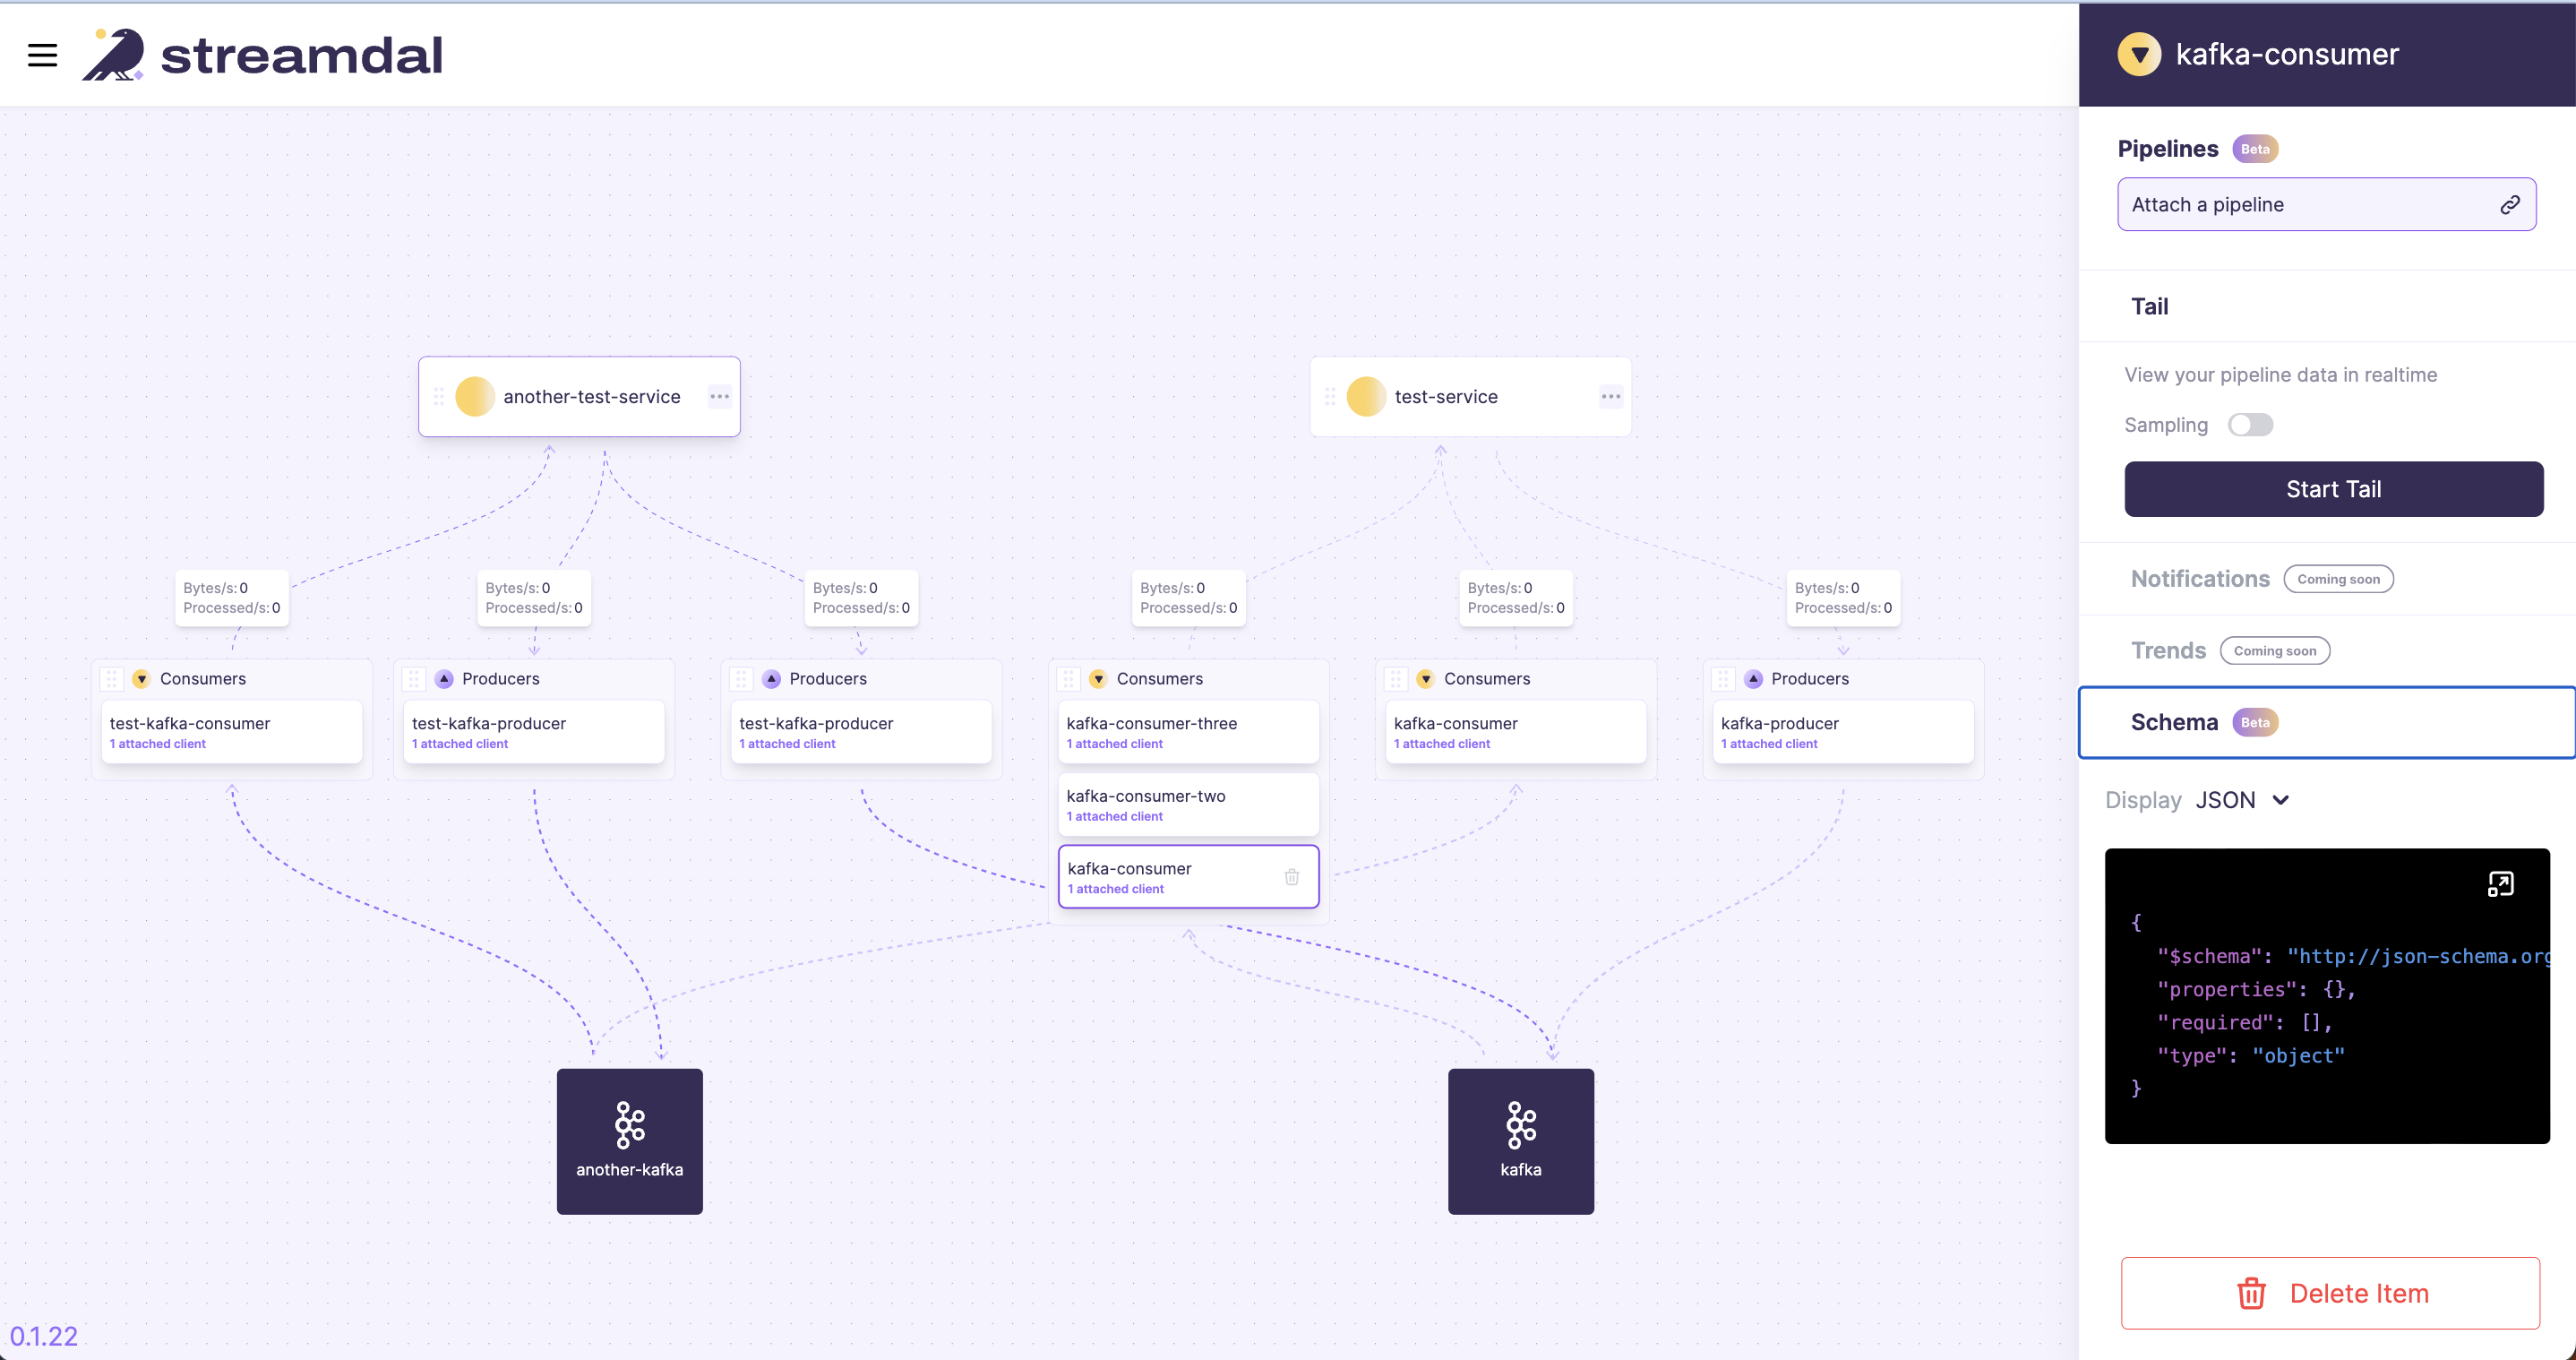Click the attach pipeline link icon

pyautogui.click(x=2512, y=204)
